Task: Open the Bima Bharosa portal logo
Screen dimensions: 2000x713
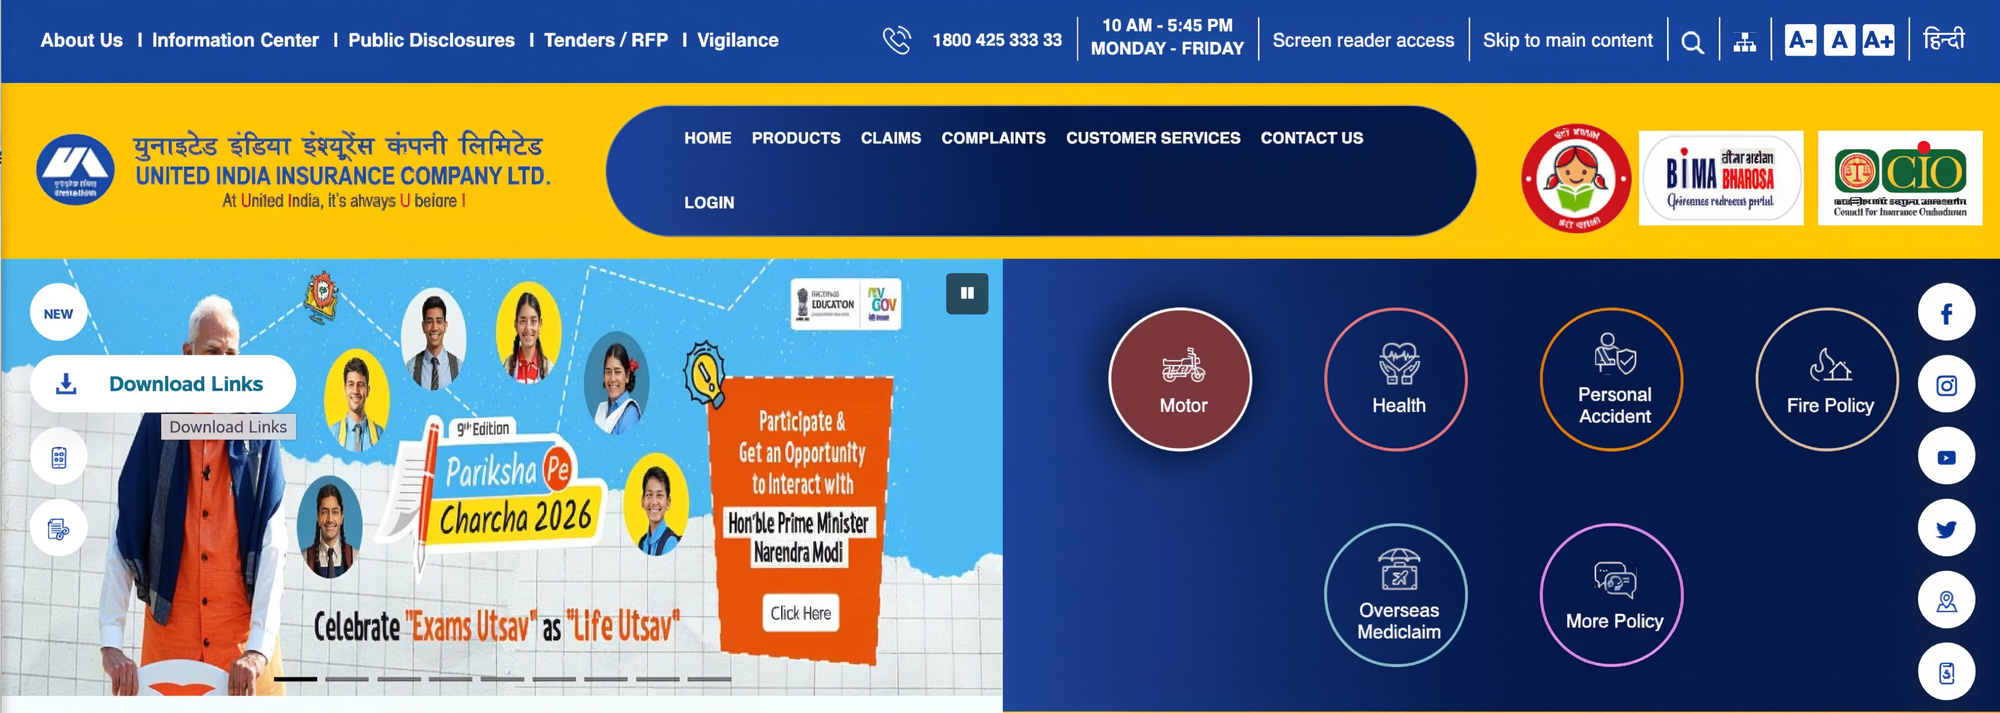Action: [1721, 178]
